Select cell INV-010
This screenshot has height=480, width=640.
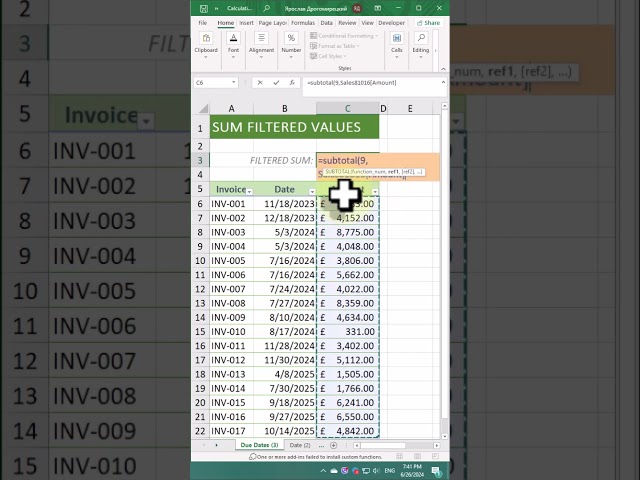(x=231, y=331)
